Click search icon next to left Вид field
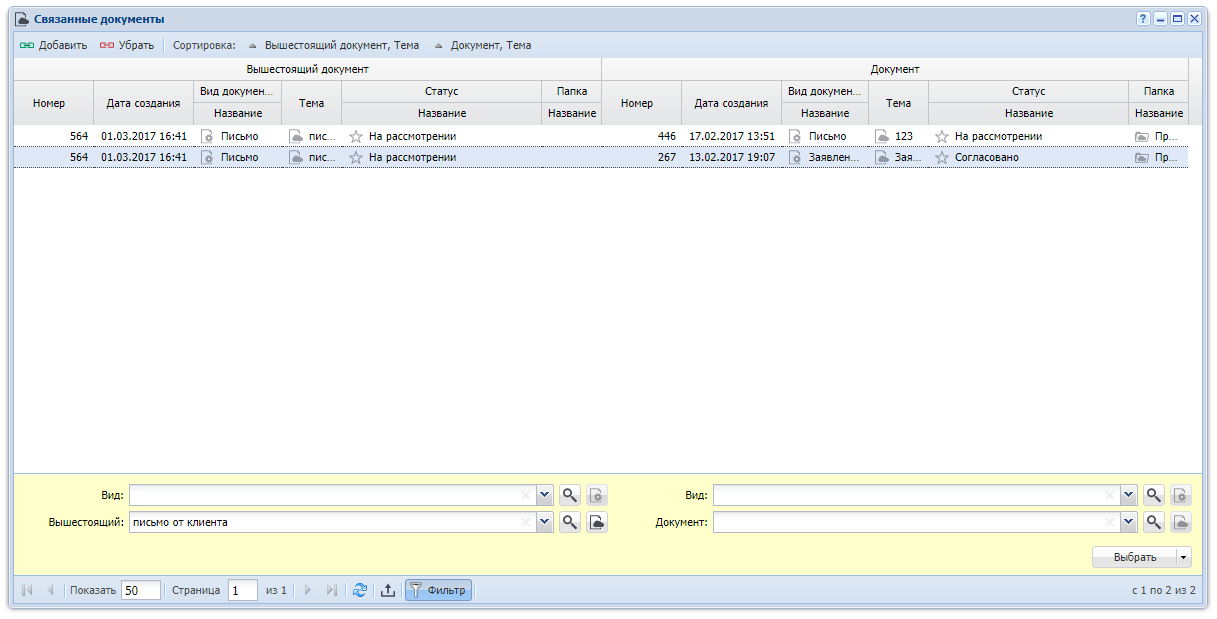Viewport: 1217px width, 619px height. coord(570,494)
